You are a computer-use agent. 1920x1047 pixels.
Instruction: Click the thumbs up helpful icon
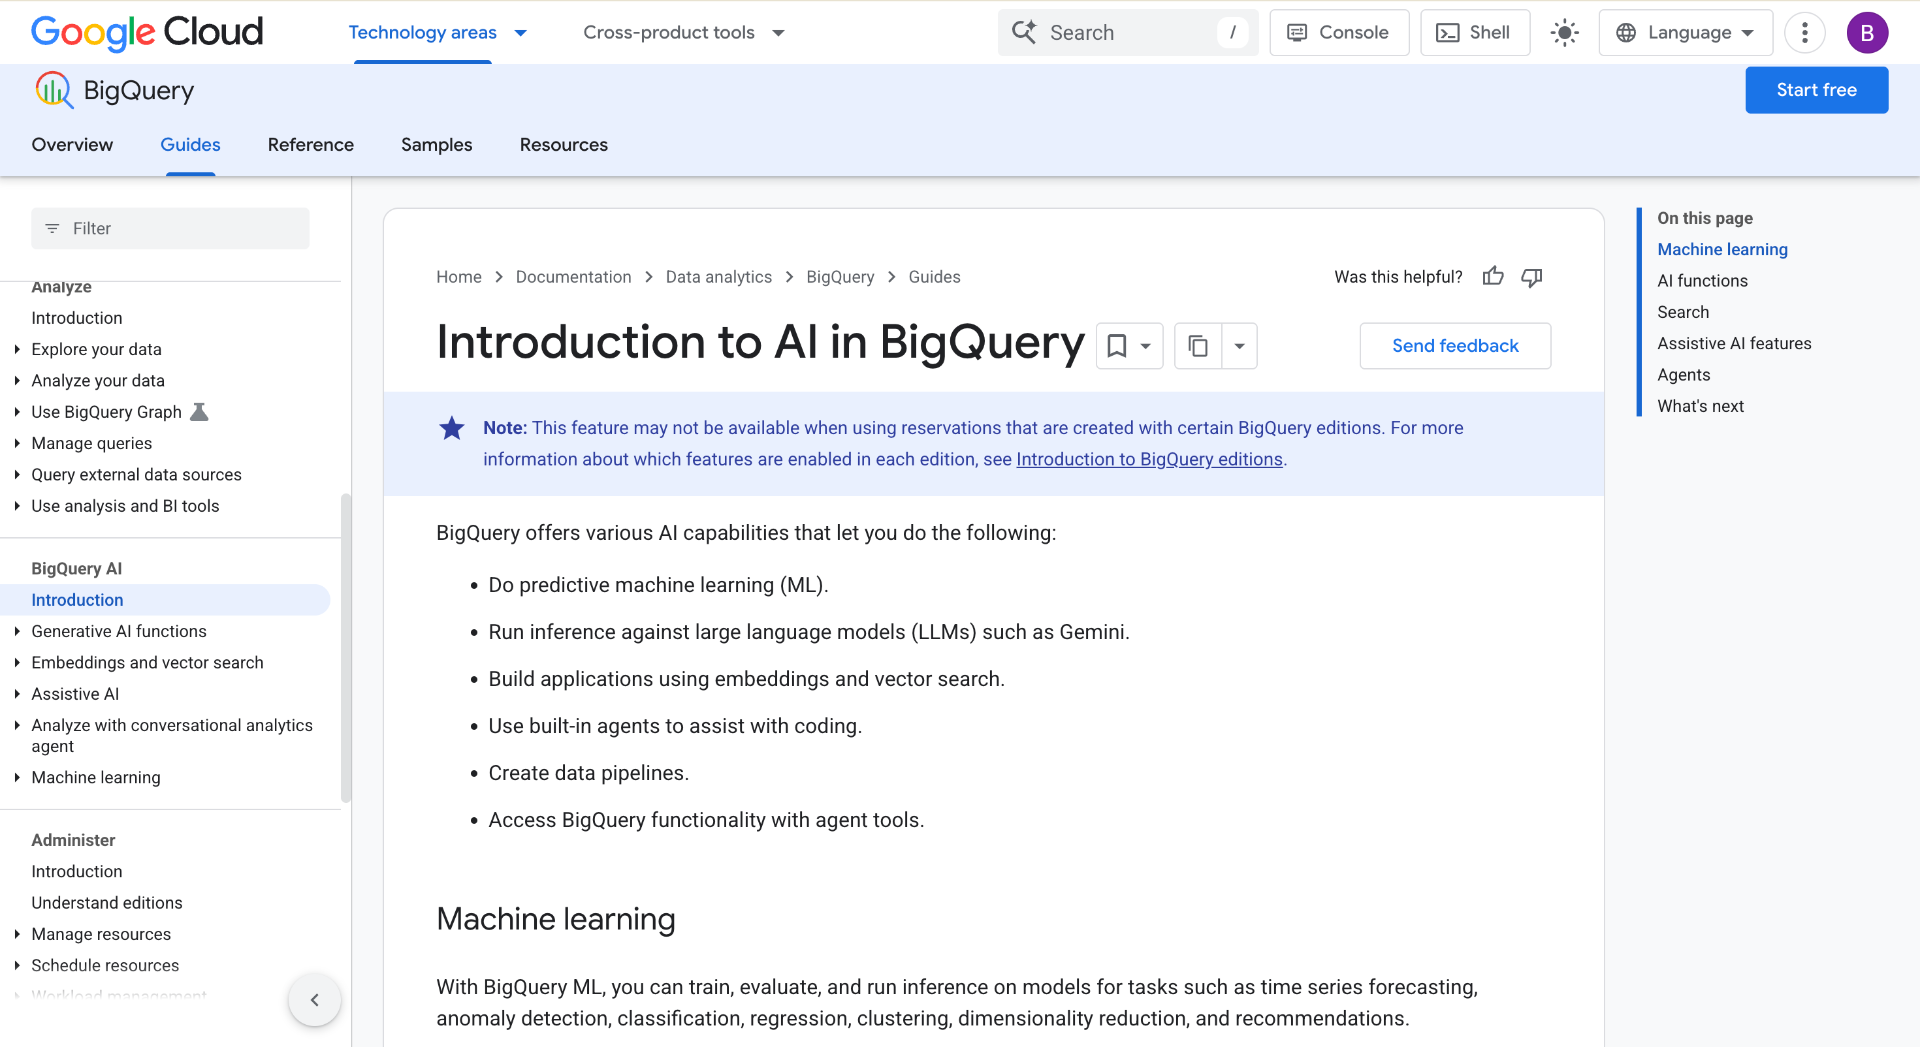(x=1493, y=277)
